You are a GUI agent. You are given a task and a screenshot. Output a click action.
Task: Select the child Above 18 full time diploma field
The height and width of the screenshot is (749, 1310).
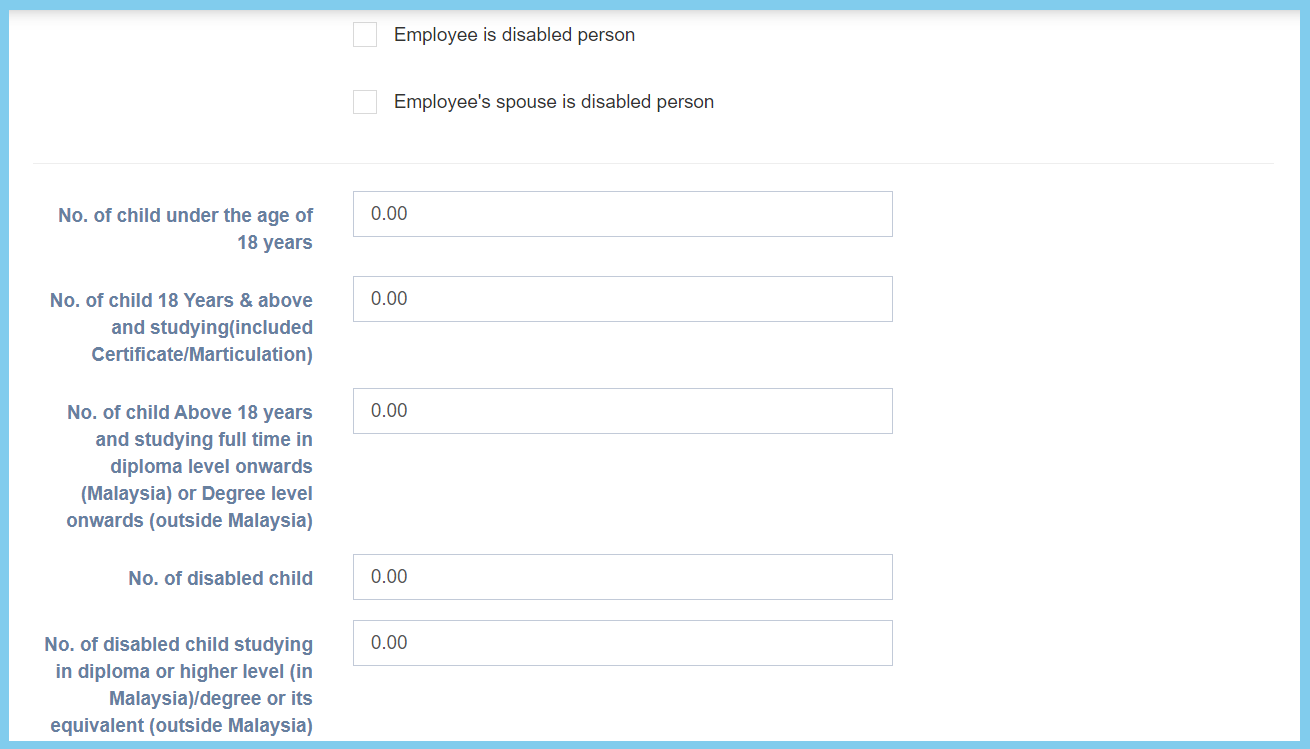622,411
